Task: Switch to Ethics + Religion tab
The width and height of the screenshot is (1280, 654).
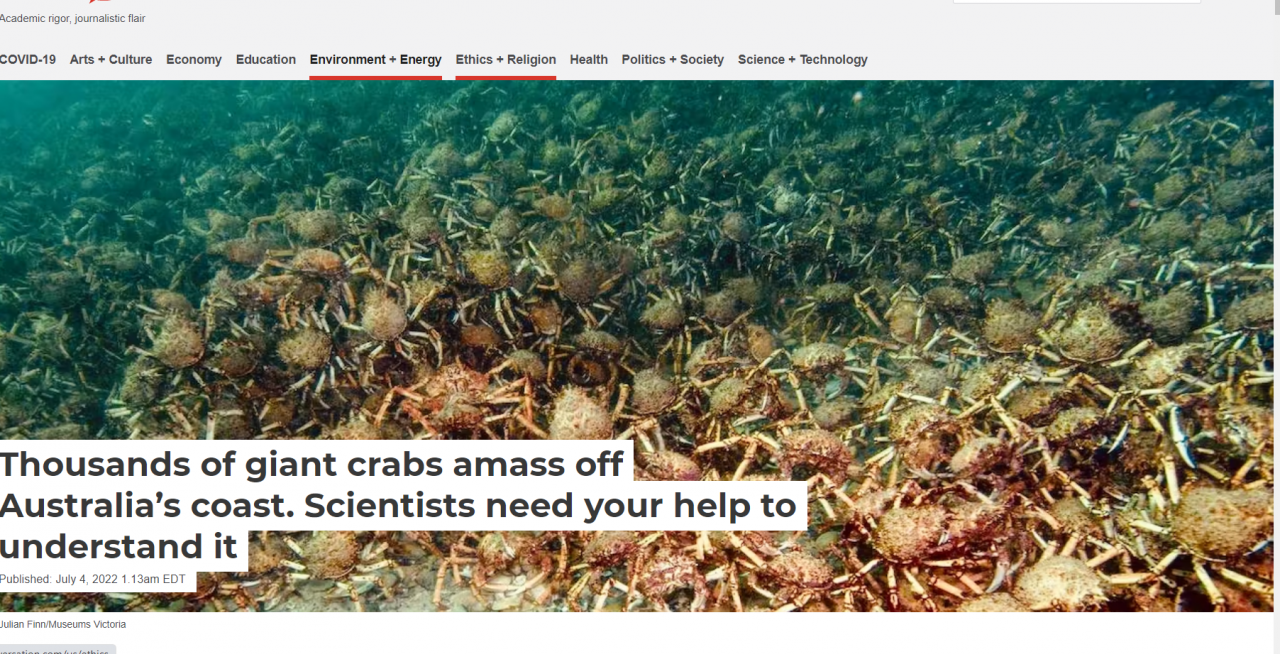Action: click(x=506, y=60)
